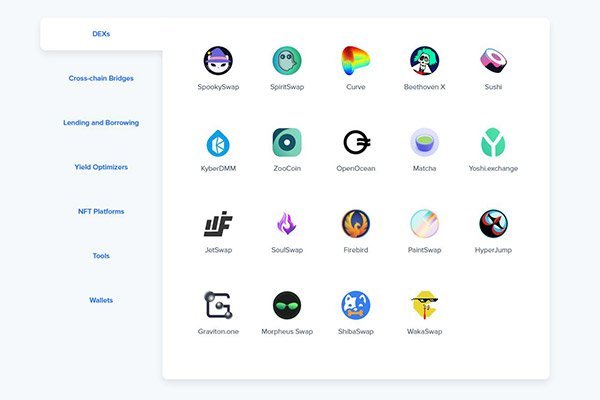
Task: Click the HyperJump label
Action: click(493, 250)
